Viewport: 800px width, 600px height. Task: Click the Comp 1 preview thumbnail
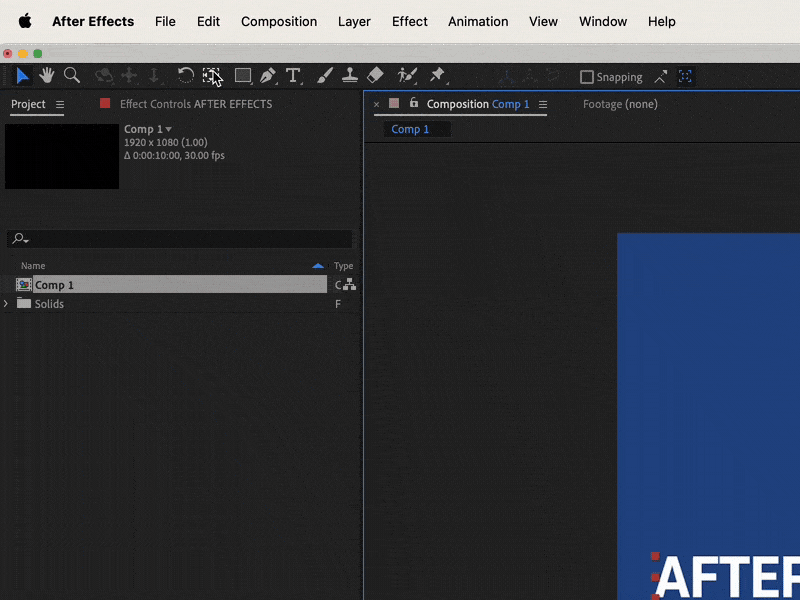(62, 157)
